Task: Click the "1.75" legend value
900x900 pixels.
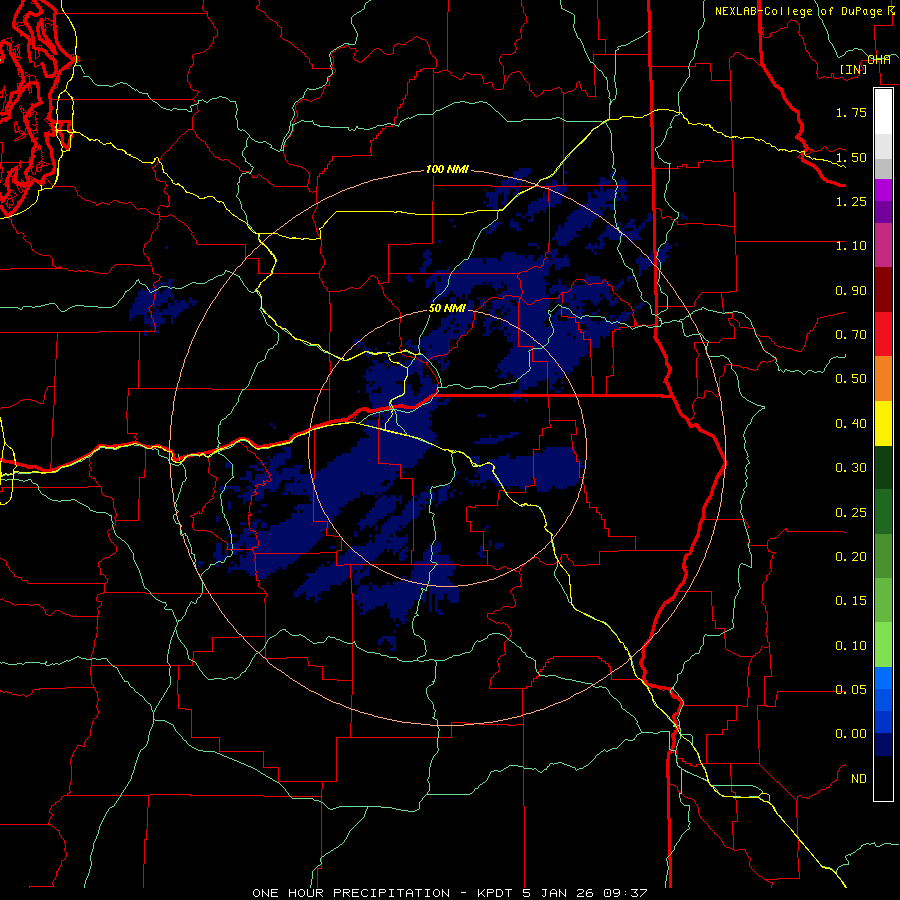Action: pos(851,112)
